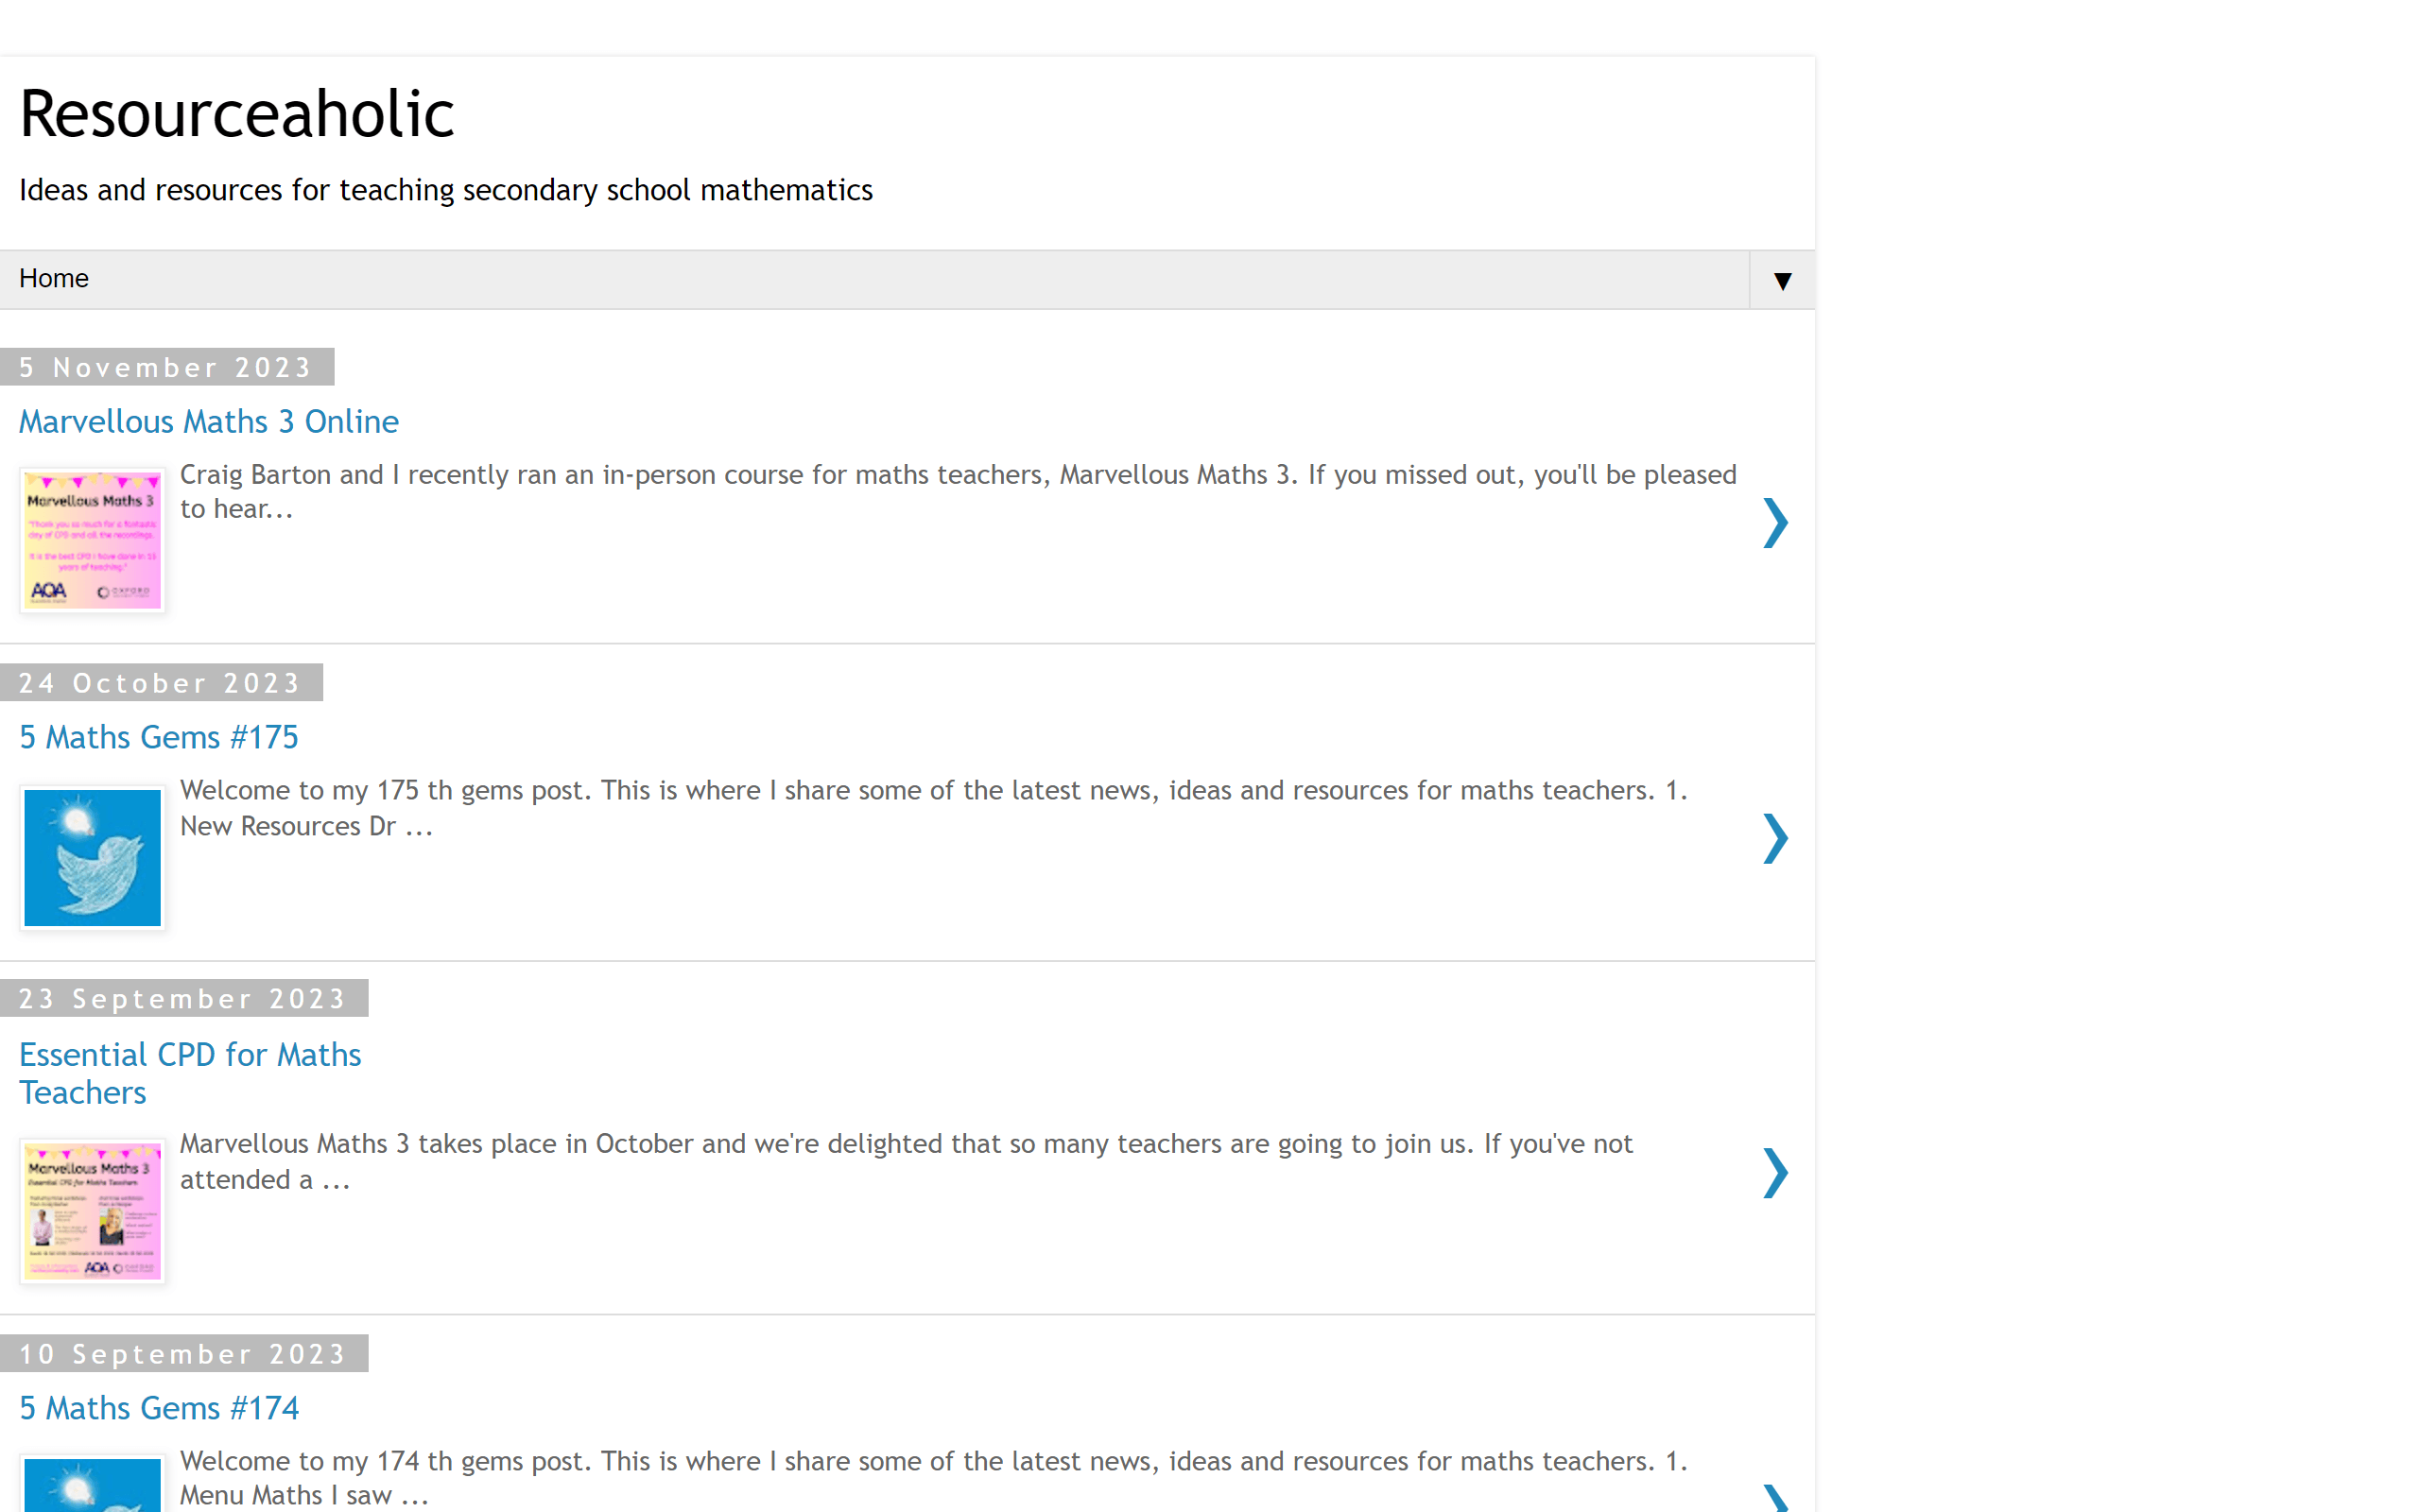Click the 5 November 2023 date label
Screen dimensions: 2420x1512
[166, 368]
